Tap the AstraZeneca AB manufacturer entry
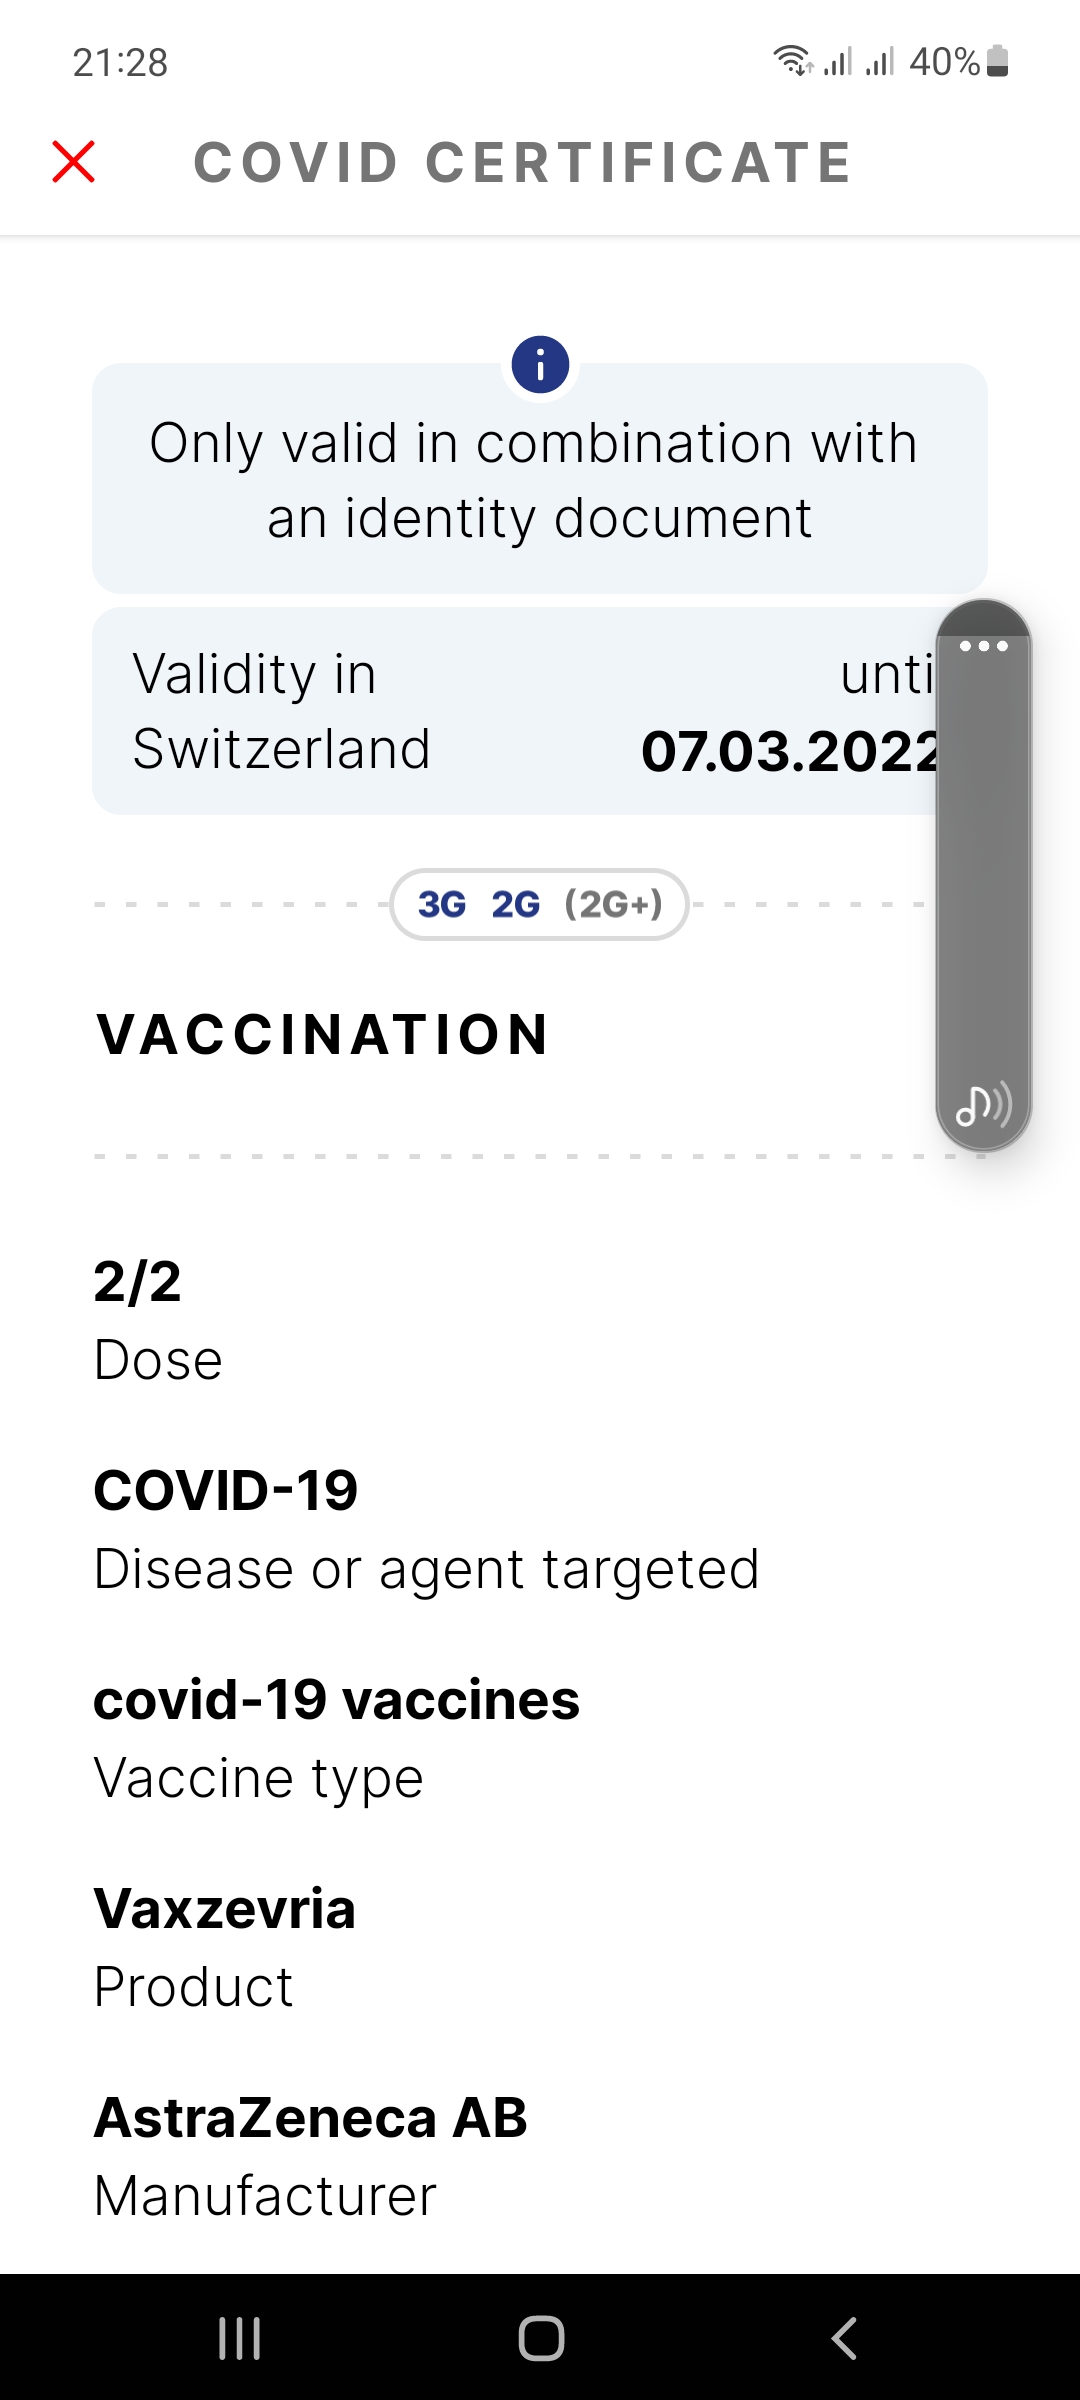The image size is (1080, 2400). 310,2155
